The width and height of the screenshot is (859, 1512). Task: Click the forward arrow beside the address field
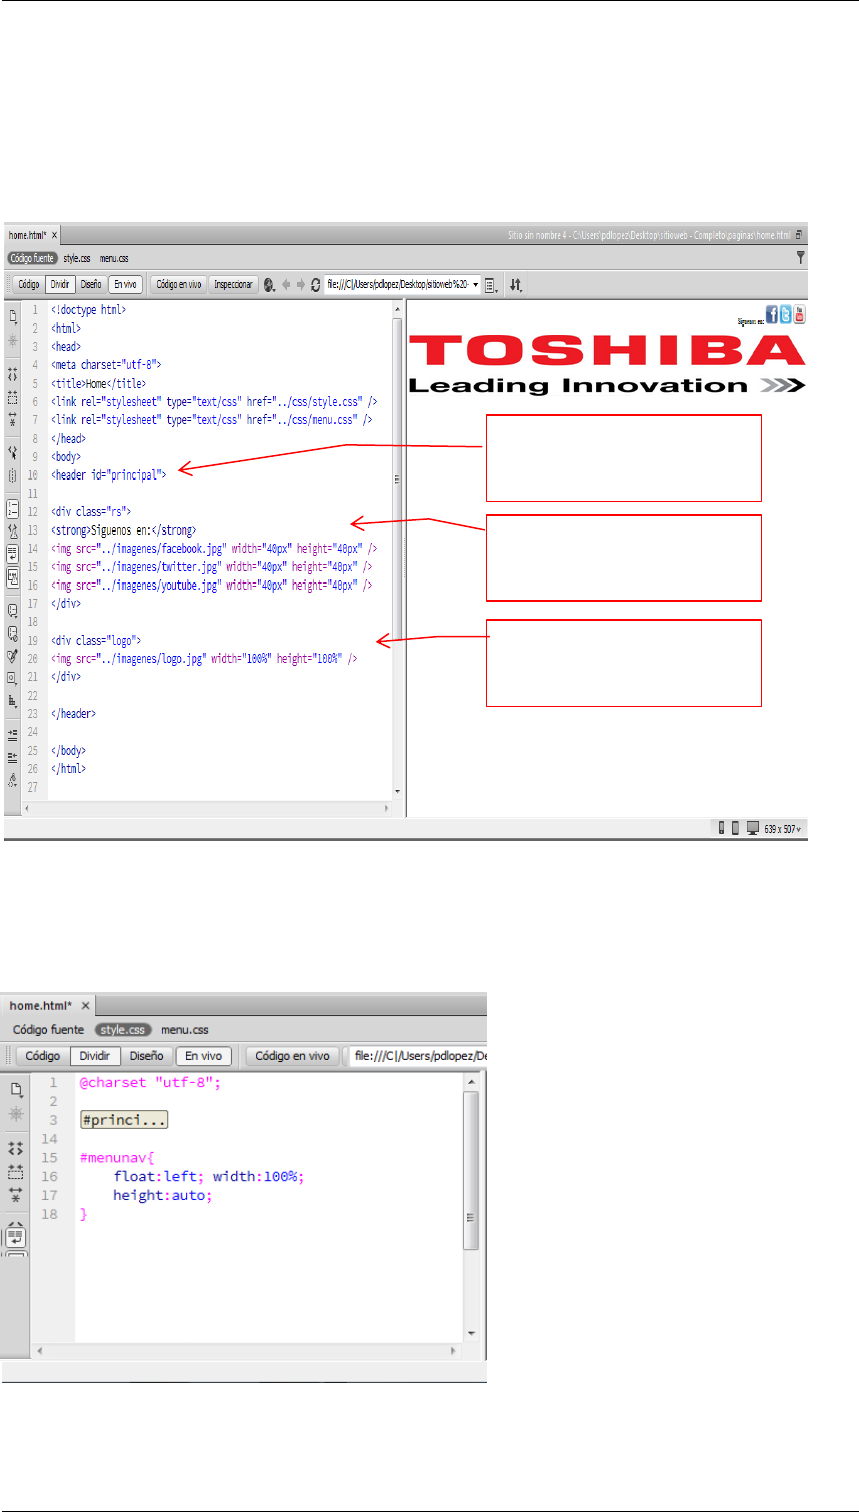302,285
